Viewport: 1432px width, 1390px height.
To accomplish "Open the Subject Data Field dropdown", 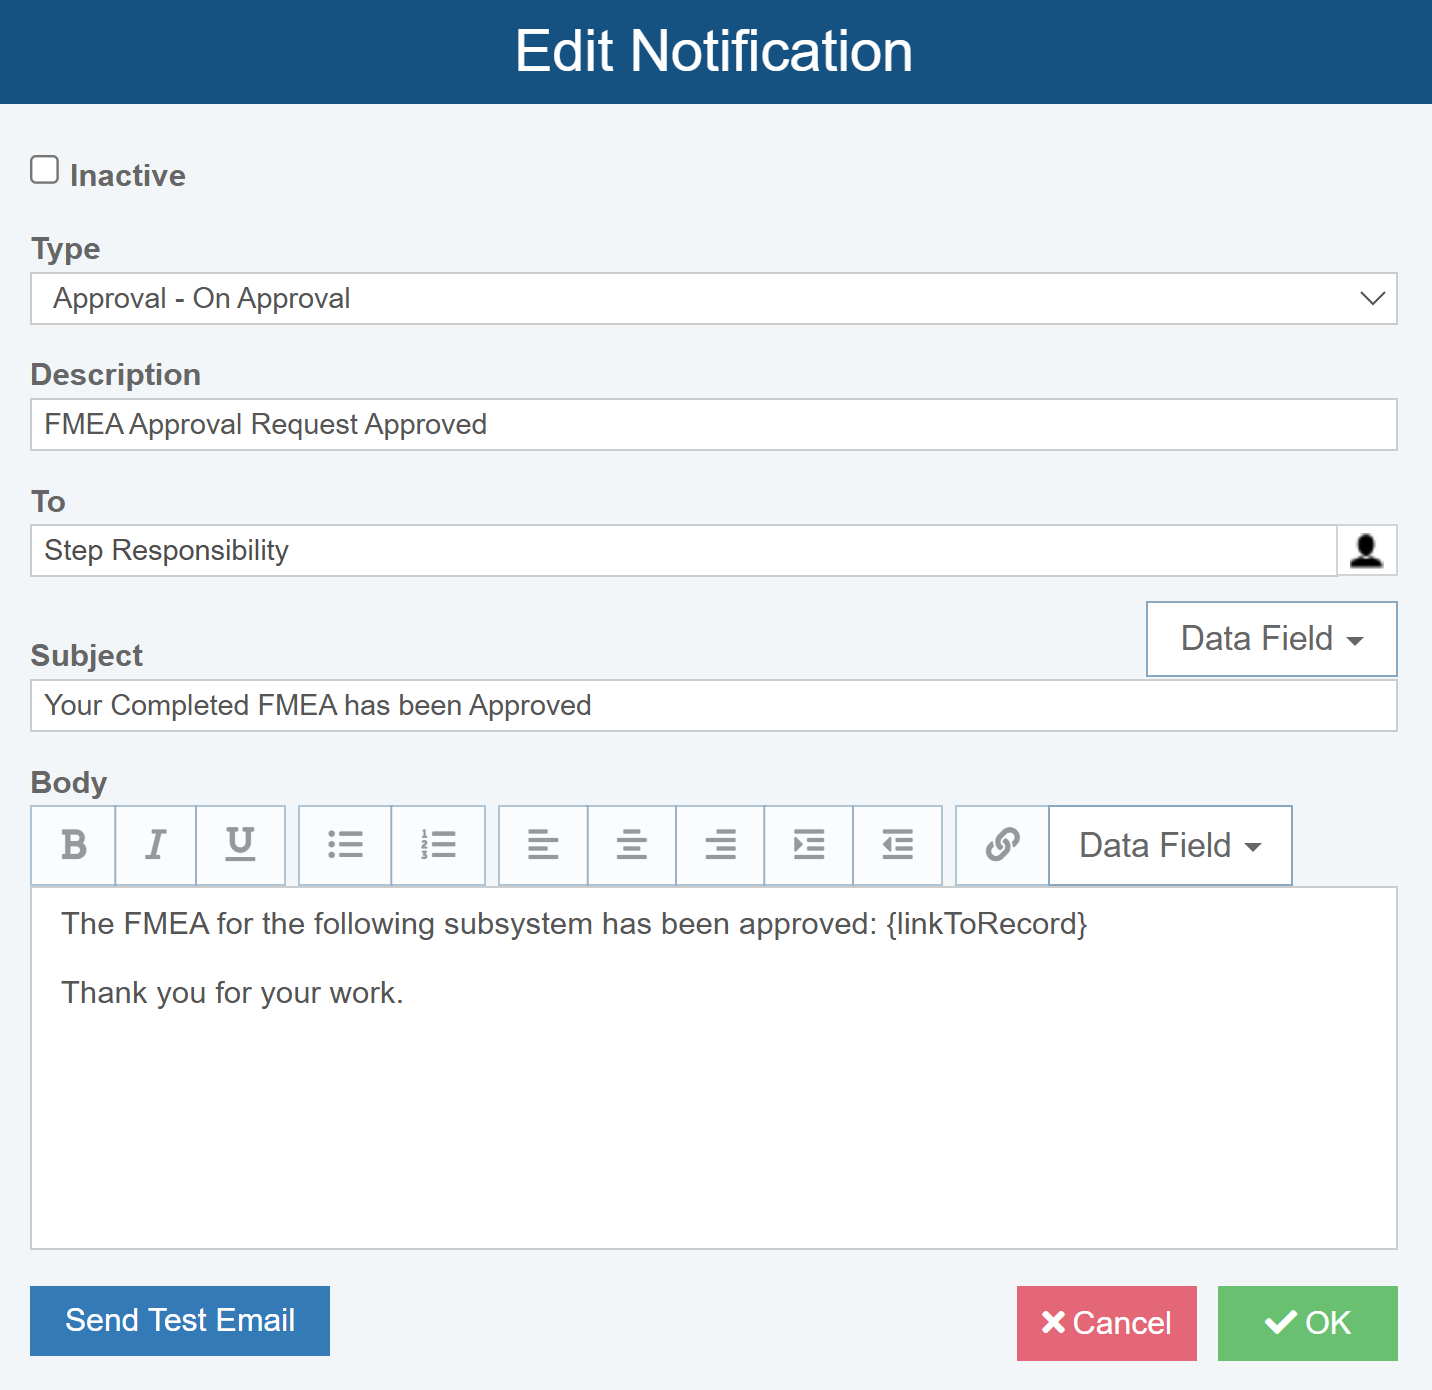I will coord(1271,639).
